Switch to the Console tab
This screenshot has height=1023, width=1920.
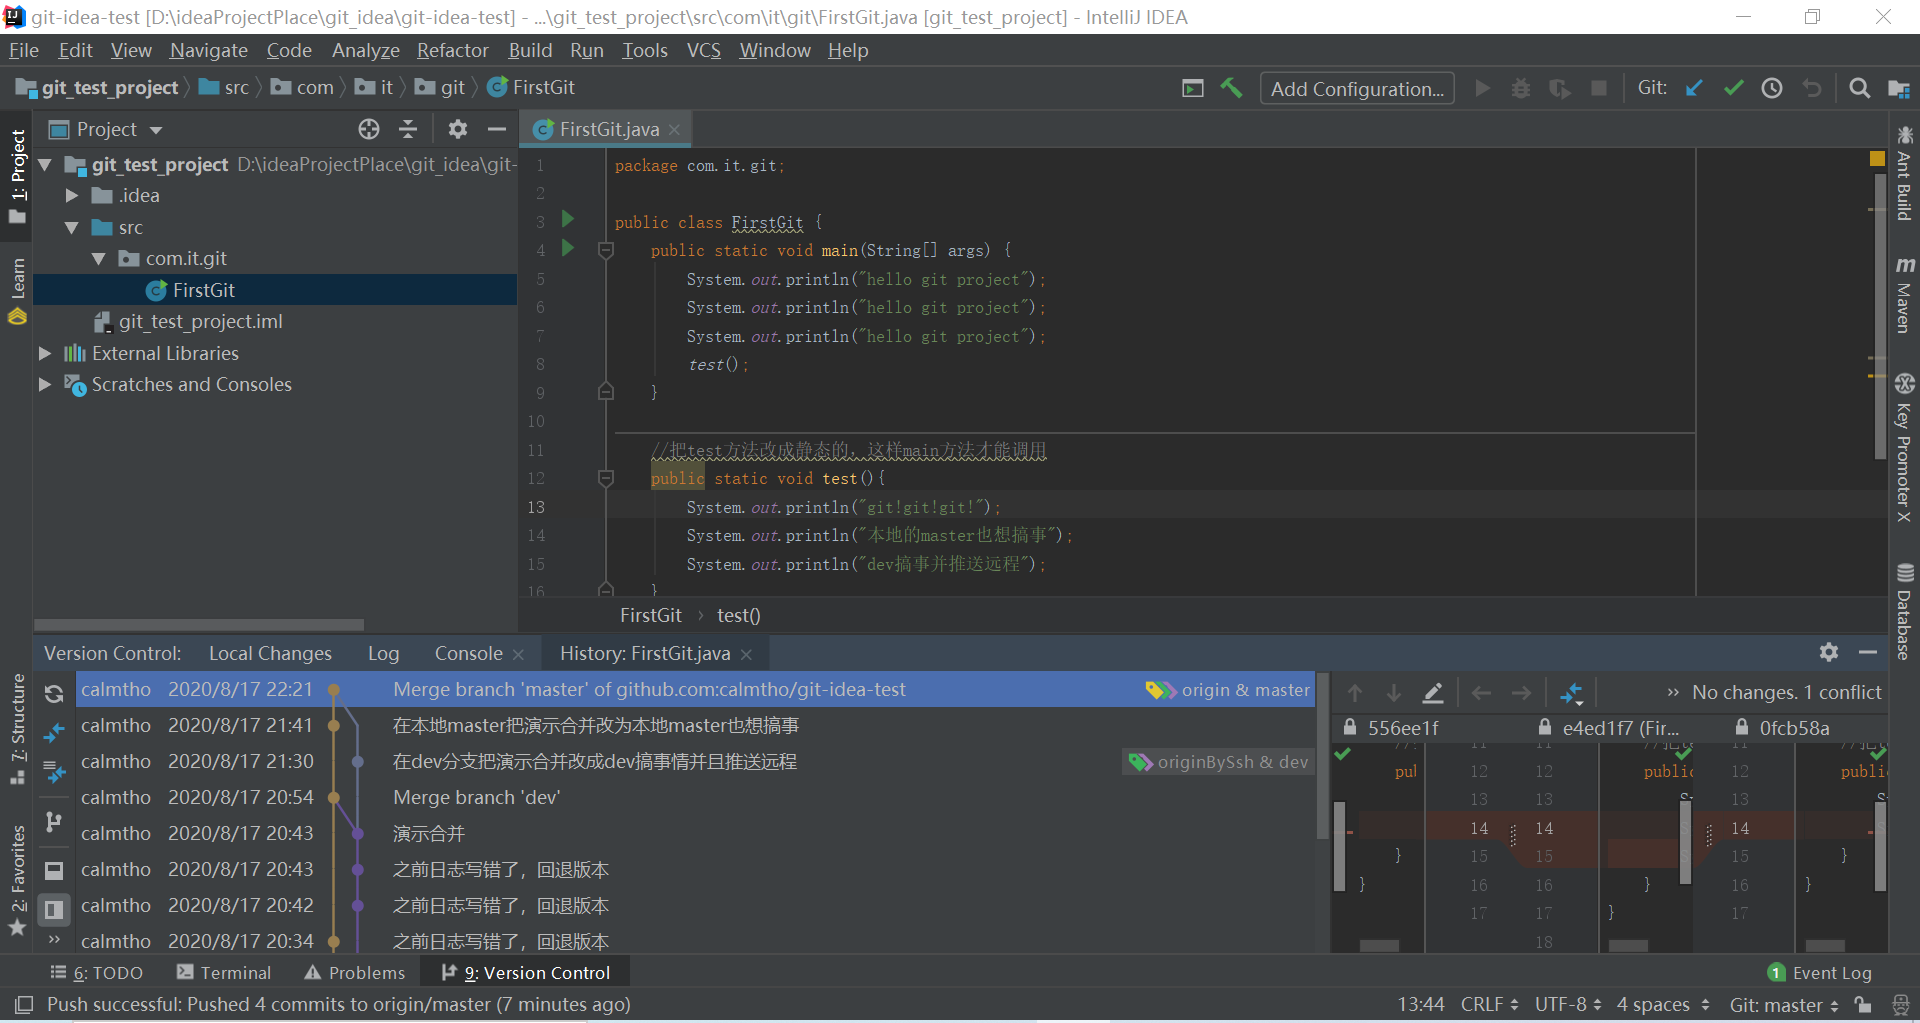468,653
